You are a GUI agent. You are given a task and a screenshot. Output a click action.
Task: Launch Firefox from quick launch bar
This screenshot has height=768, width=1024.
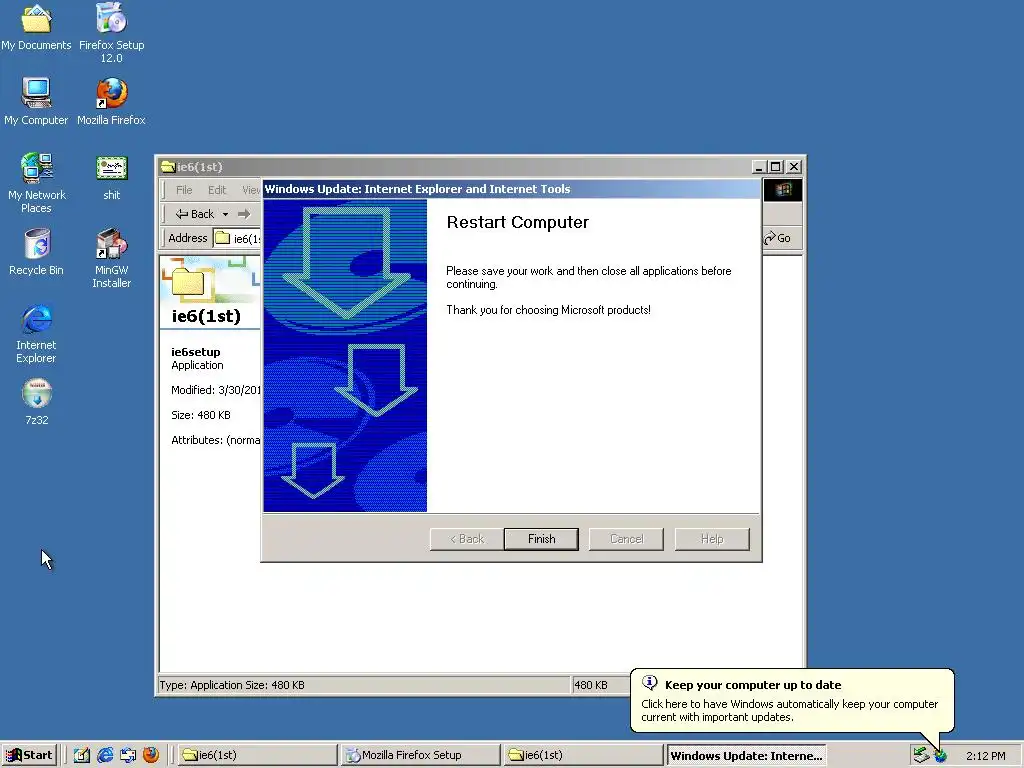tap(151, 755)
